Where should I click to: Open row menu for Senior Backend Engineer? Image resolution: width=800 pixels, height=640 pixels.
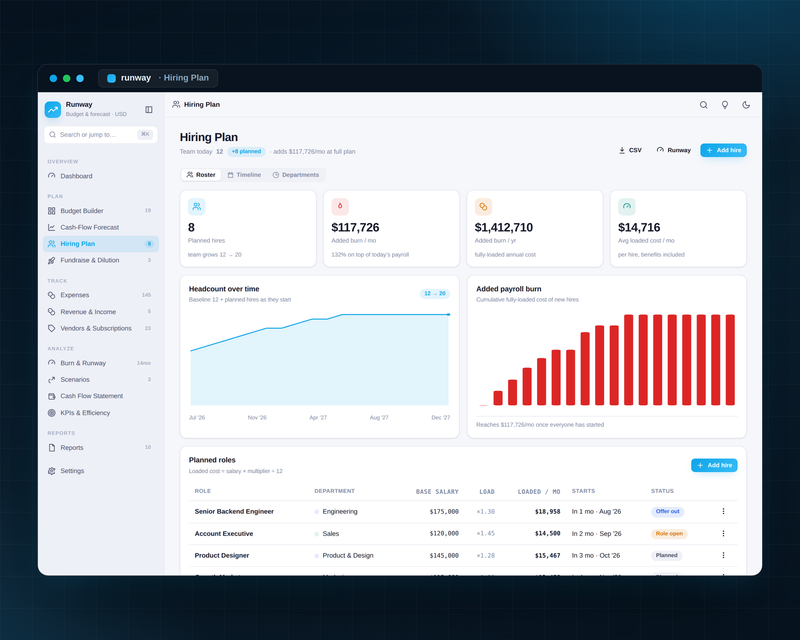[x=723, y=511]
